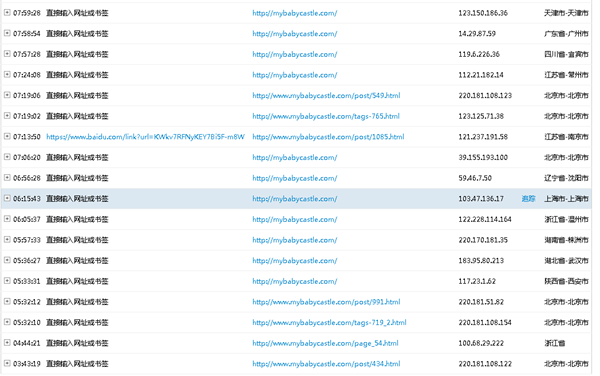Select the IP address 220.181.108.123
600x376 pixels.
[485, 96]
